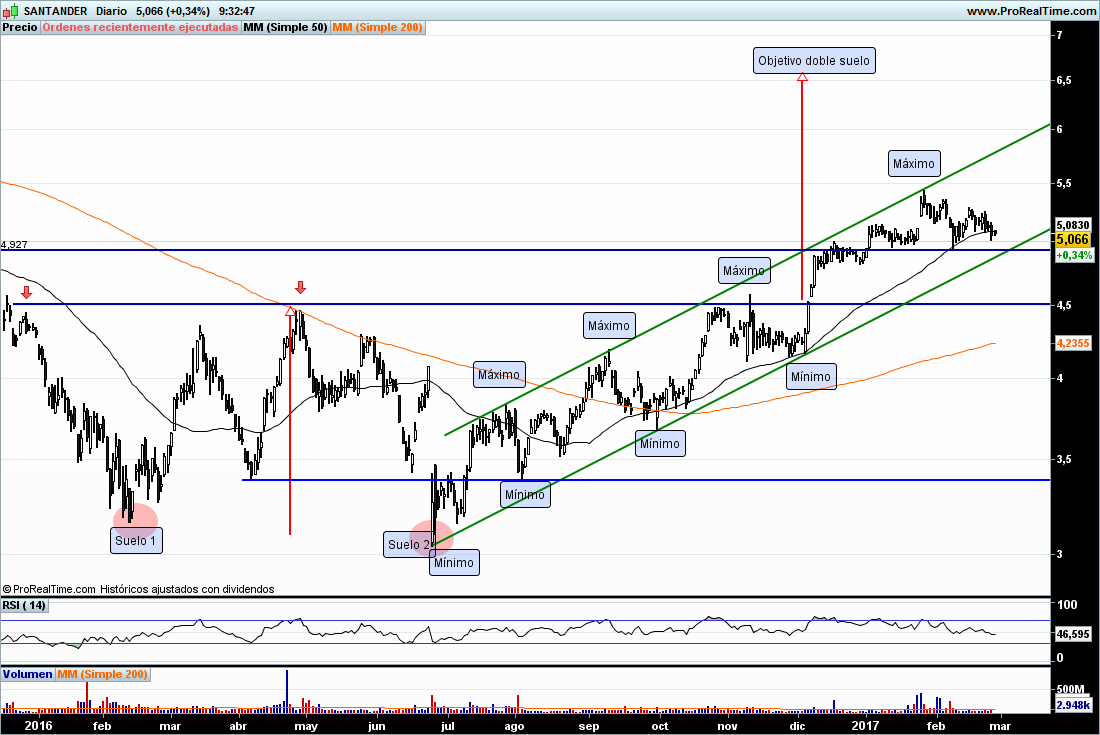This screenshot has width=1100, height=735.
Task: Click the yellow 5,066 current price tag
Action: pyautogui.click(x=1073, y=240)
